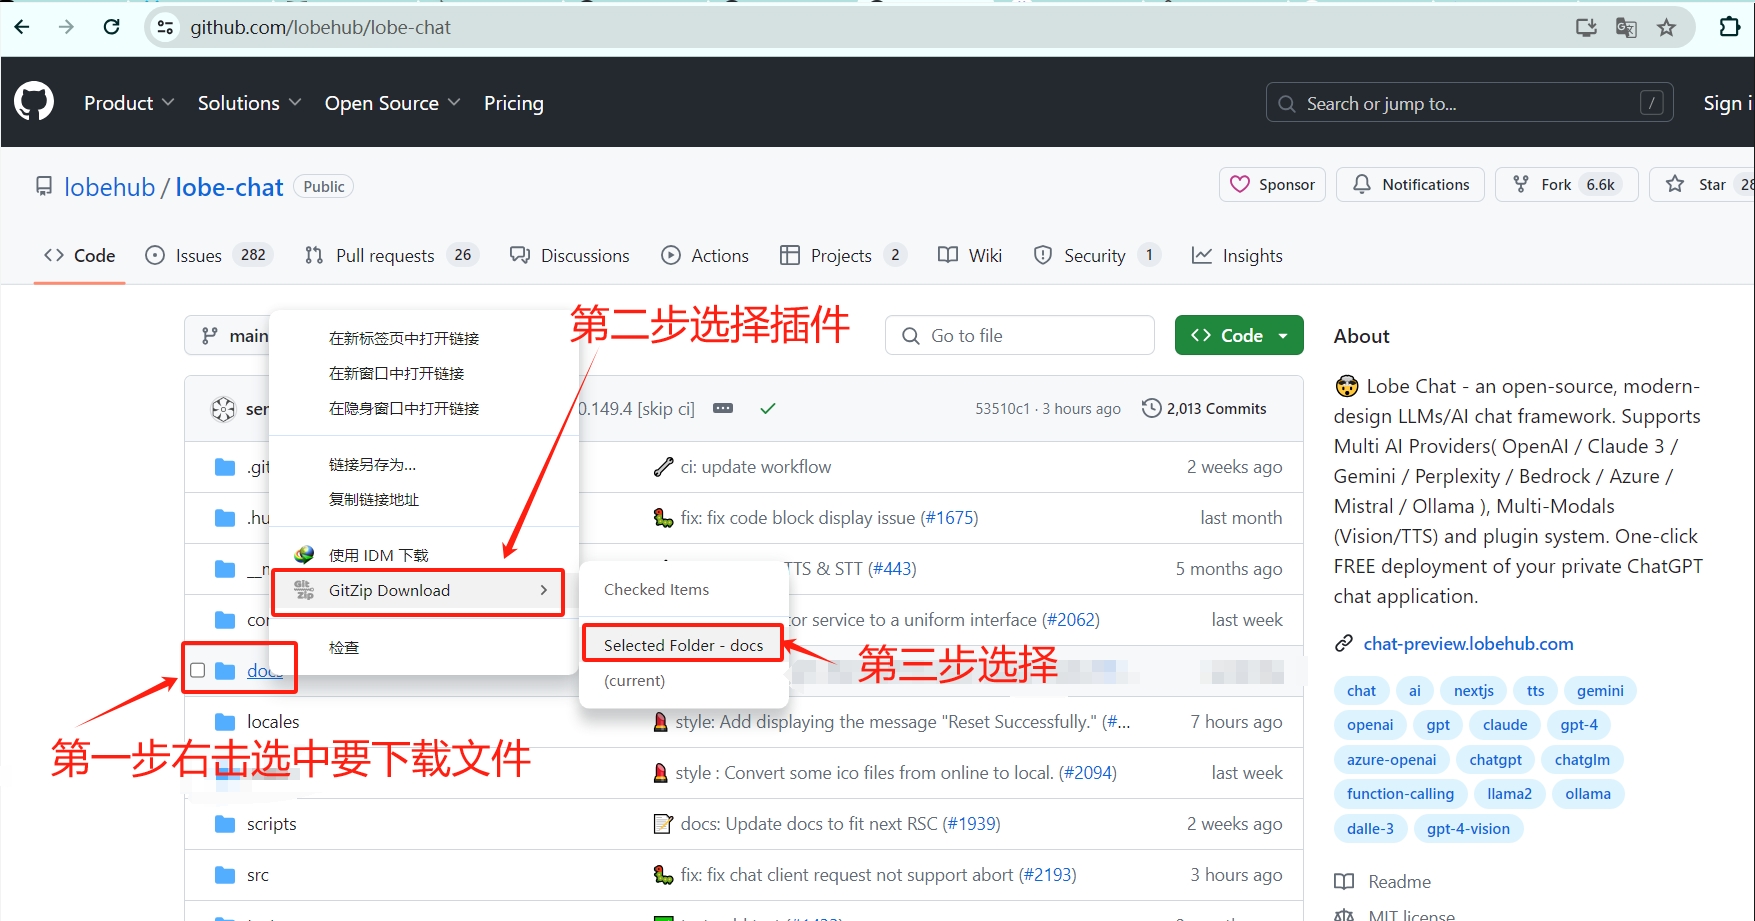Tick the checkbox beside docs folder
Image resolution: width=1755 pixels, height=921 pixels.
[x=198, y=670]
